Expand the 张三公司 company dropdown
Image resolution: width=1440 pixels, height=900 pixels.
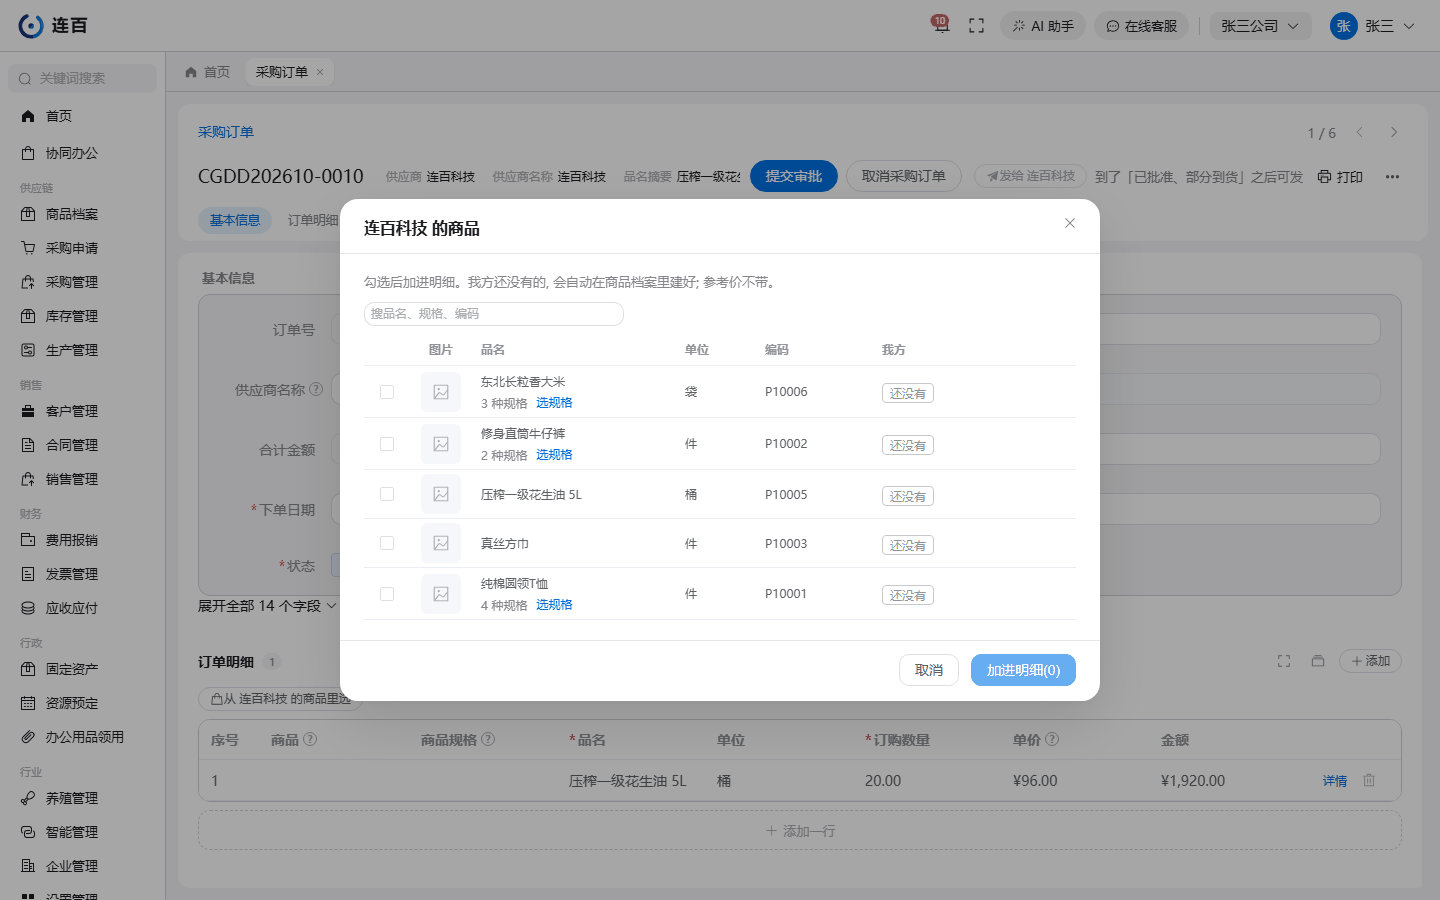1260,26
